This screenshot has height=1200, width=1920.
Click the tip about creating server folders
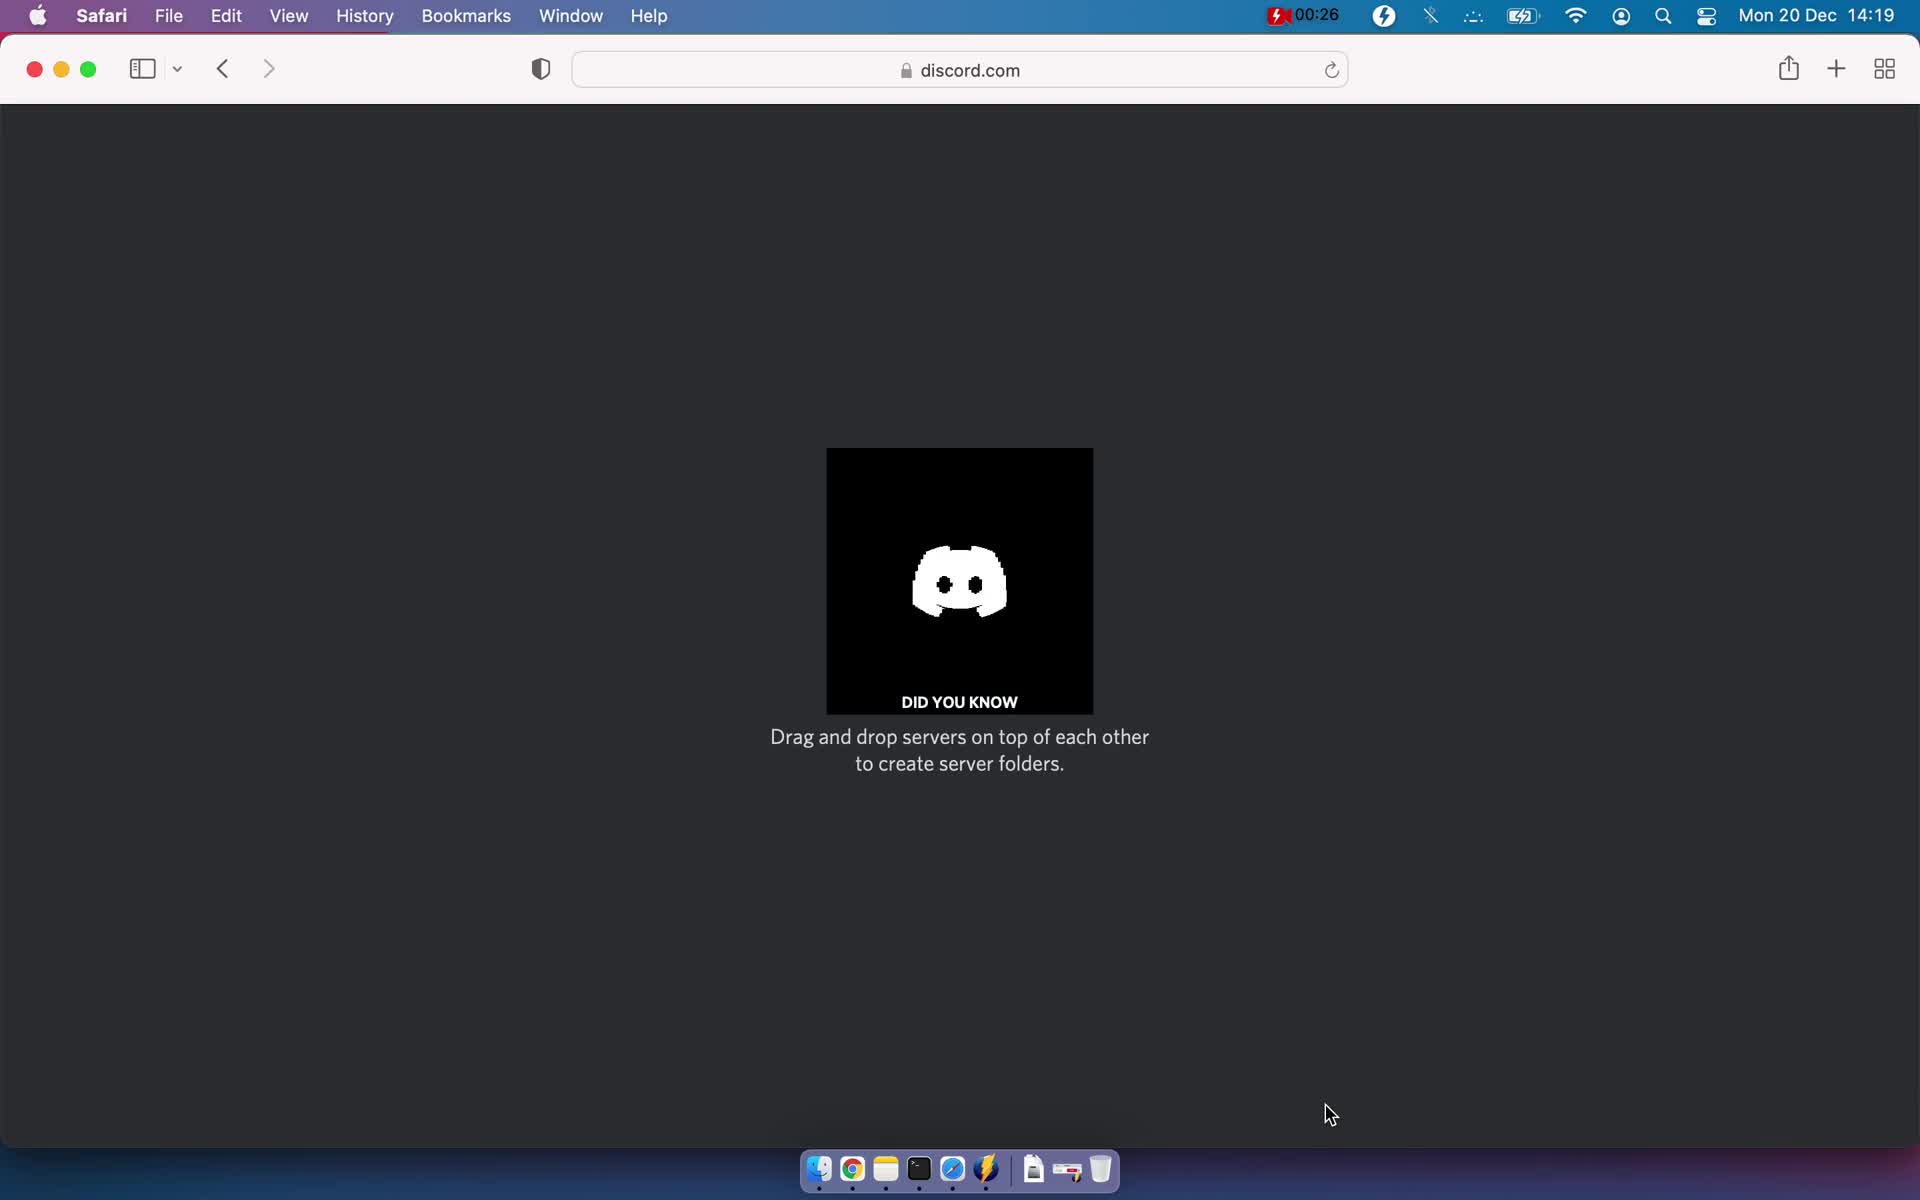click(x=959, y=750)
